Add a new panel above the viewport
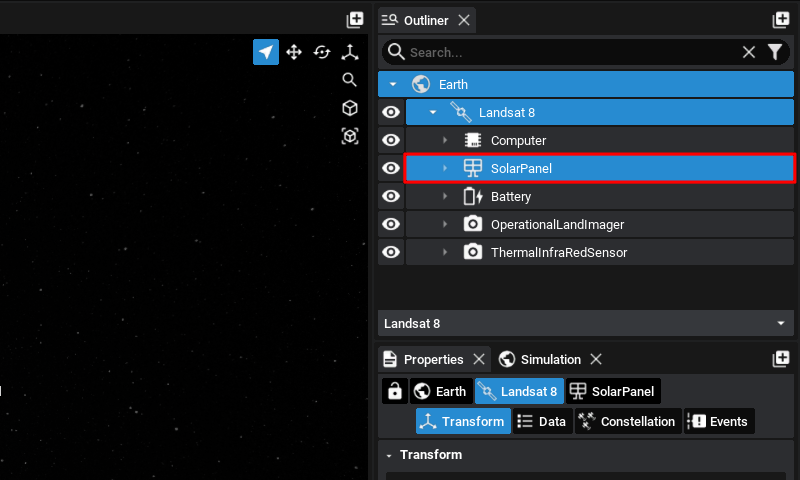This screenshot has height=480, width=800. click(x=355, y=20)
